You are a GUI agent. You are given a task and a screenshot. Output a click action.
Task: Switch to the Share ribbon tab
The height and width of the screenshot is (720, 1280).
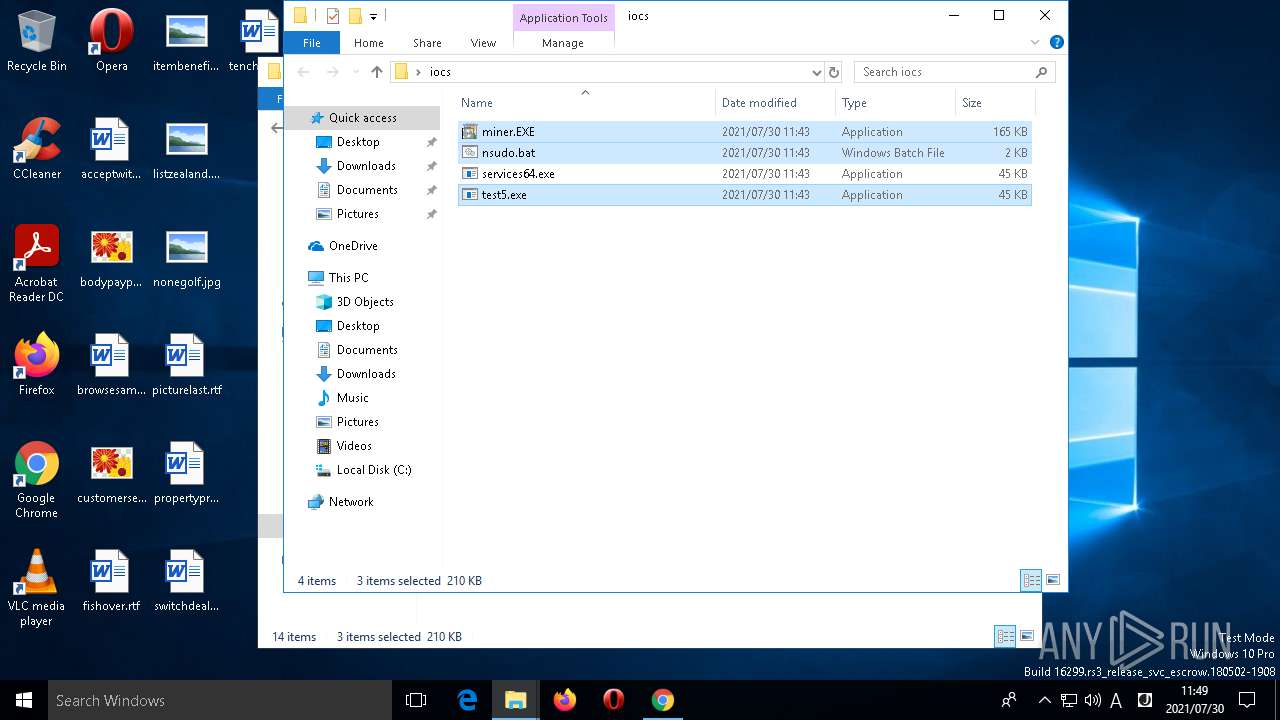pos(427,43)
